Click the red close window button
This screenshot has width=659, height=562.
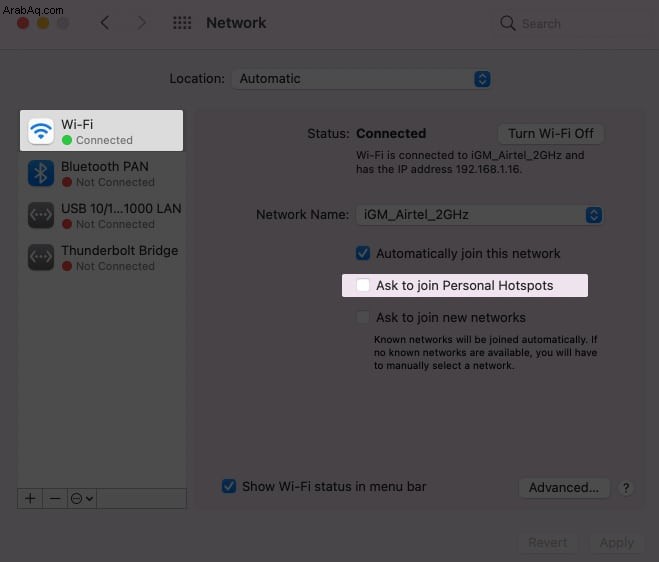click(23, 23)
